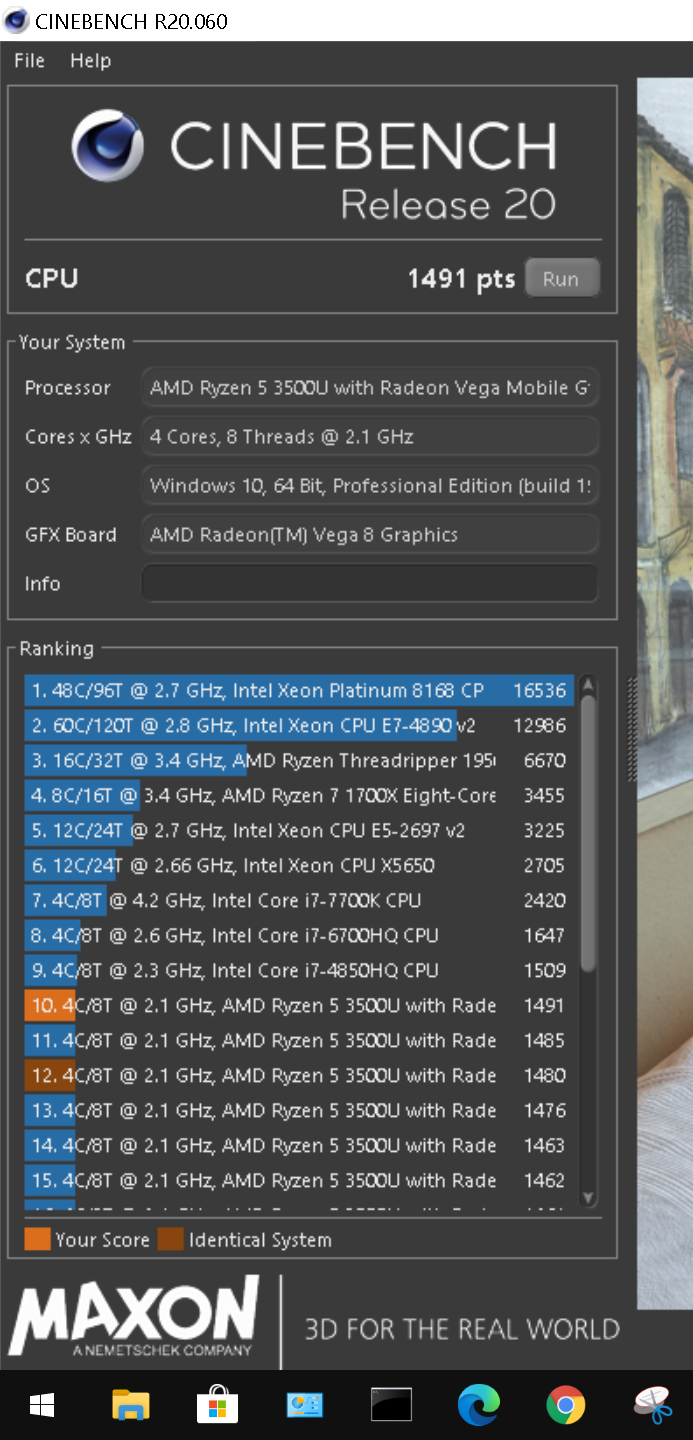Image resolution: width=693 pixels, height=1440 pixels.
Task: Select ranking row AMD Ryzen 7 1700X
Action: 299,796
